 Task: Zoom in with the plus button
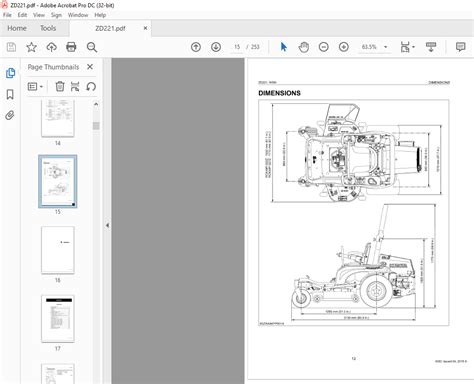344,47
